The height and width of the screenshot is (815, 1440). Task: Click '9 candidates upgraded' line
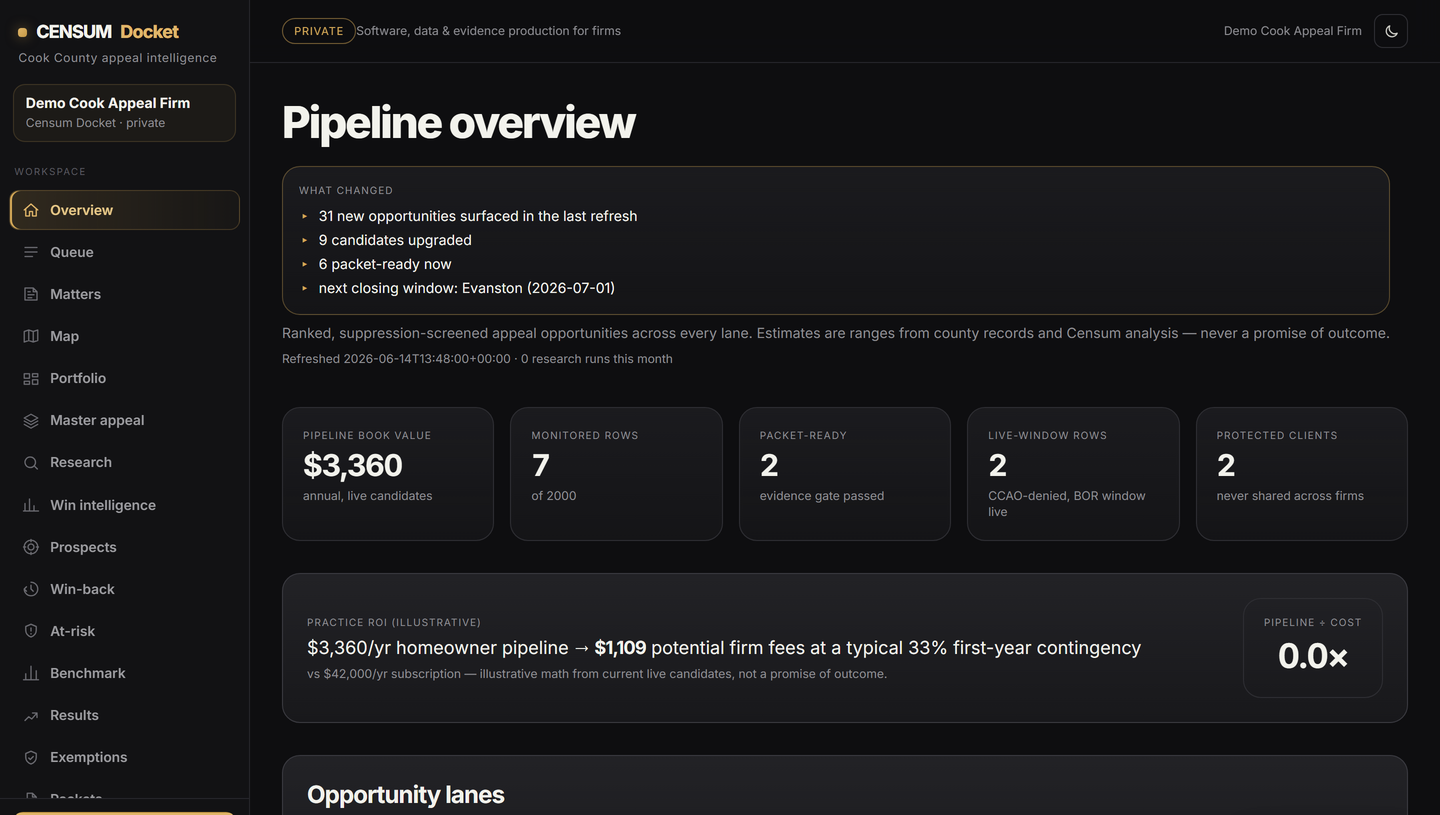[395, 240]
